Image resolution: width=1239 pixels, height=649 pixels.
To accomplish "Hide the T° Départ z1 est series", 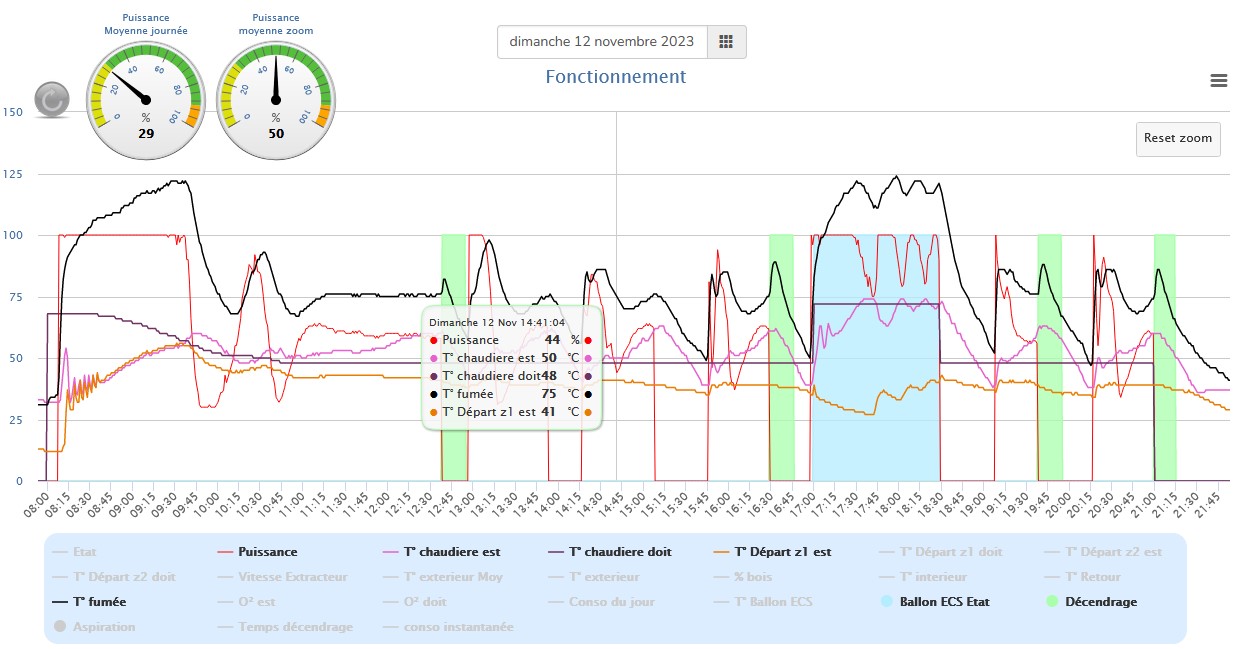I will tap(773, 551).
